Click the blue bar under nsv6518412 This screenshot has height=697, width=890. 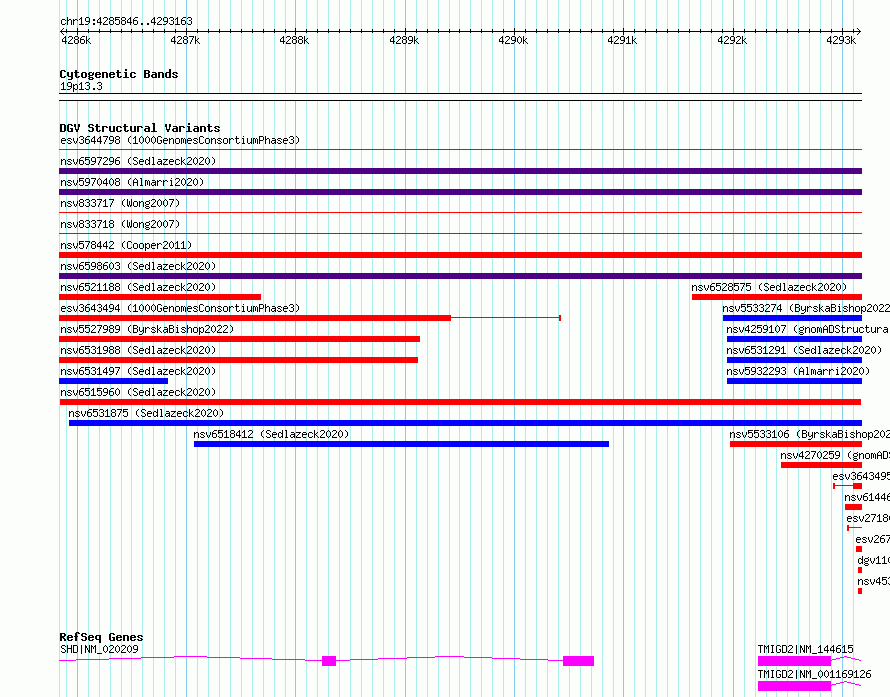401,444
